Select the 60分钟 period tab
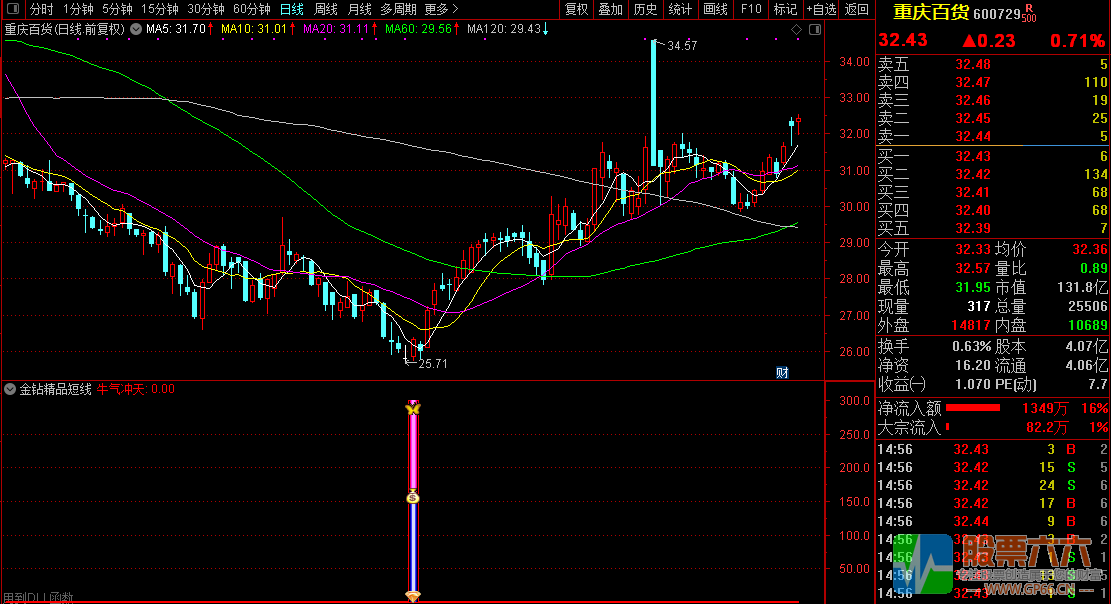1111x604 pixels. pos(252,9)
